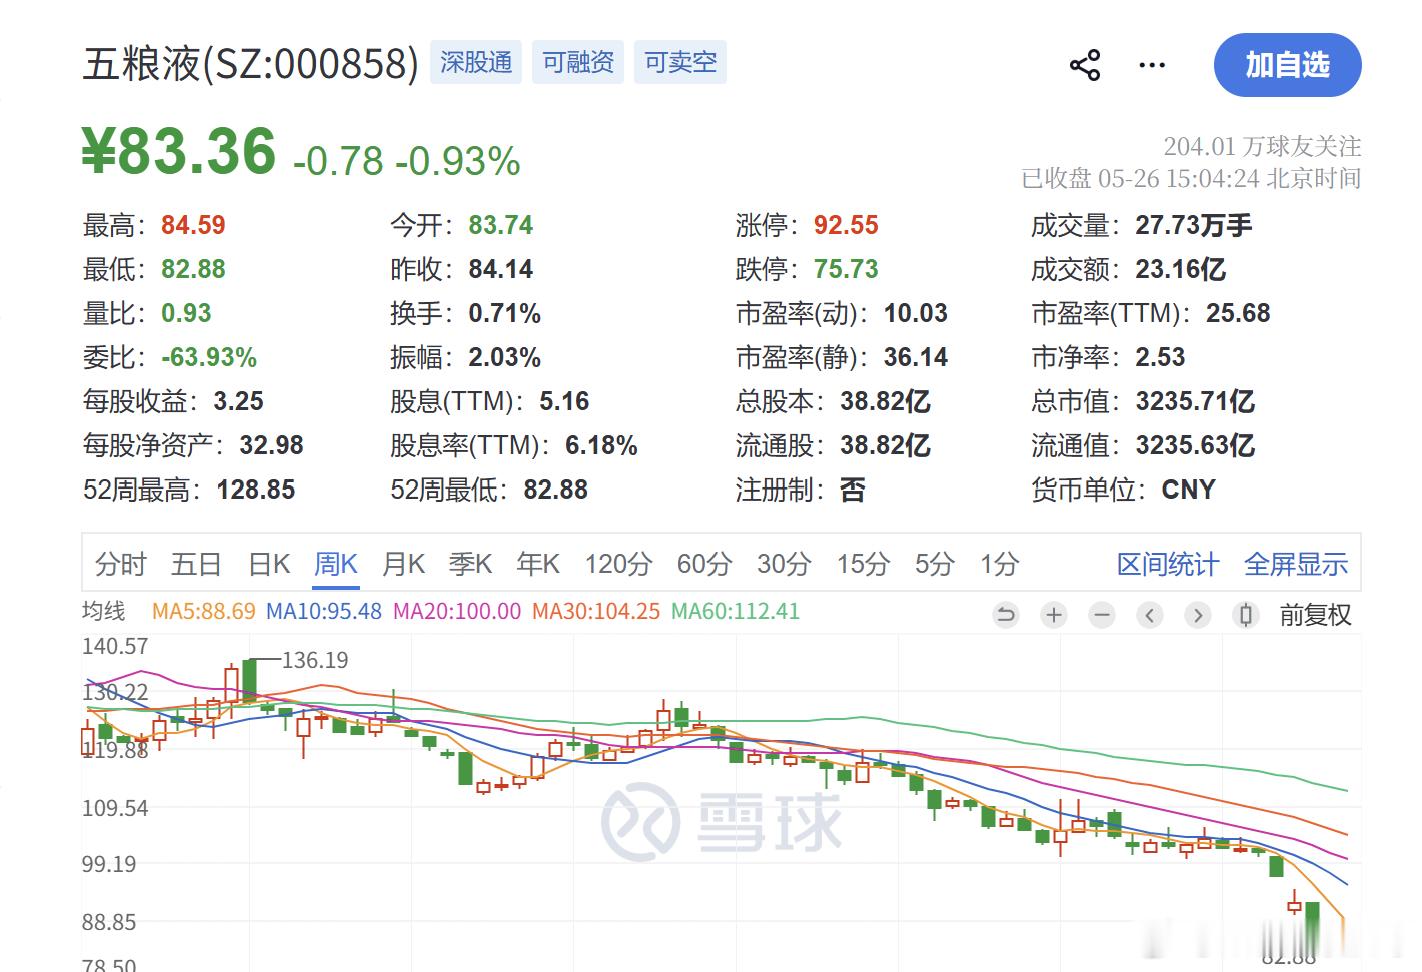This screenshot has height=972, width=1422.
Task: Click the share icon
Action: click(1085, 65)
